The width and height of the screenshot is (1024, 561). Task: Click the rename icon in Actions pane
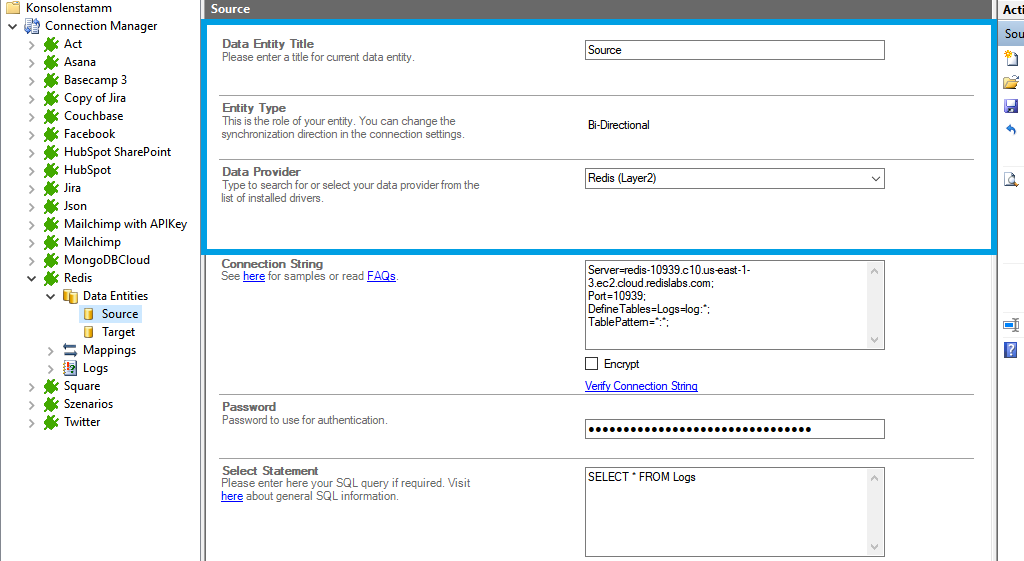point(1011,325)
